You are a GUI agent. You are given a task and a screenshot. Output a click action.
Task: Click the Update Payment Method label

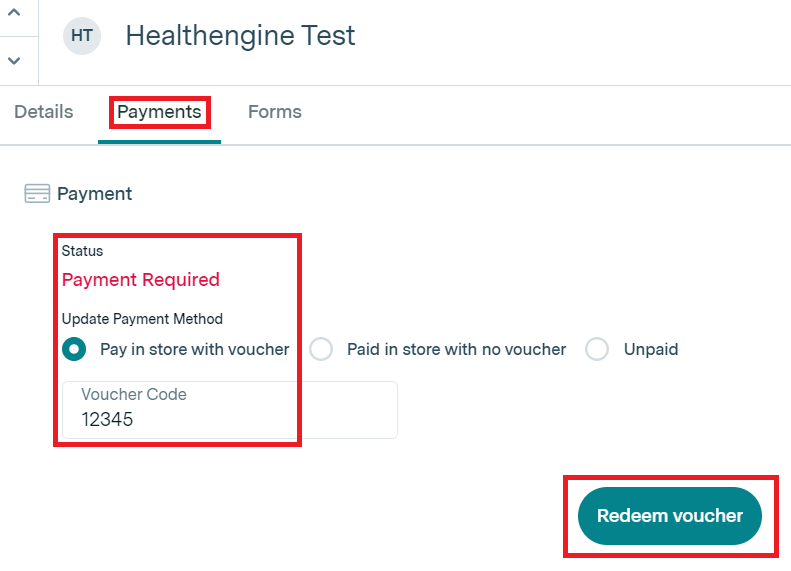(142, 319)
